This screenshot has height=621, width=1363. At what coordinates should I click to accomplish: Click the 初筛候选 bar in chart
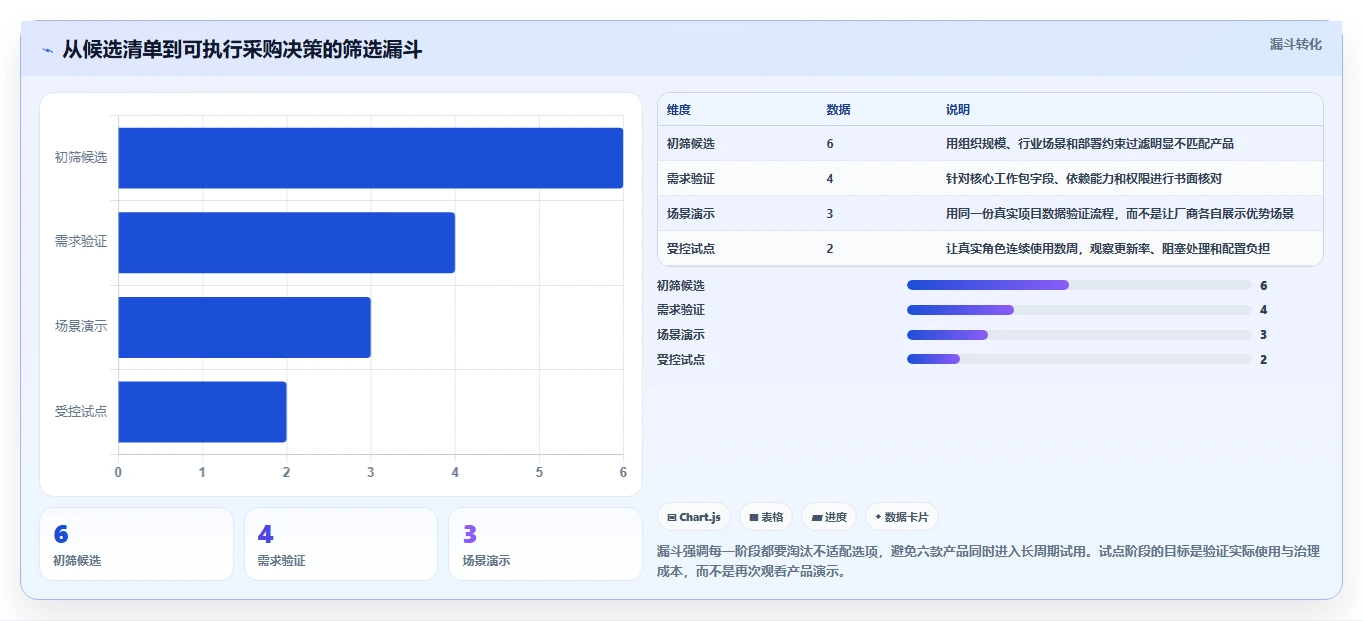pos(370,158)
